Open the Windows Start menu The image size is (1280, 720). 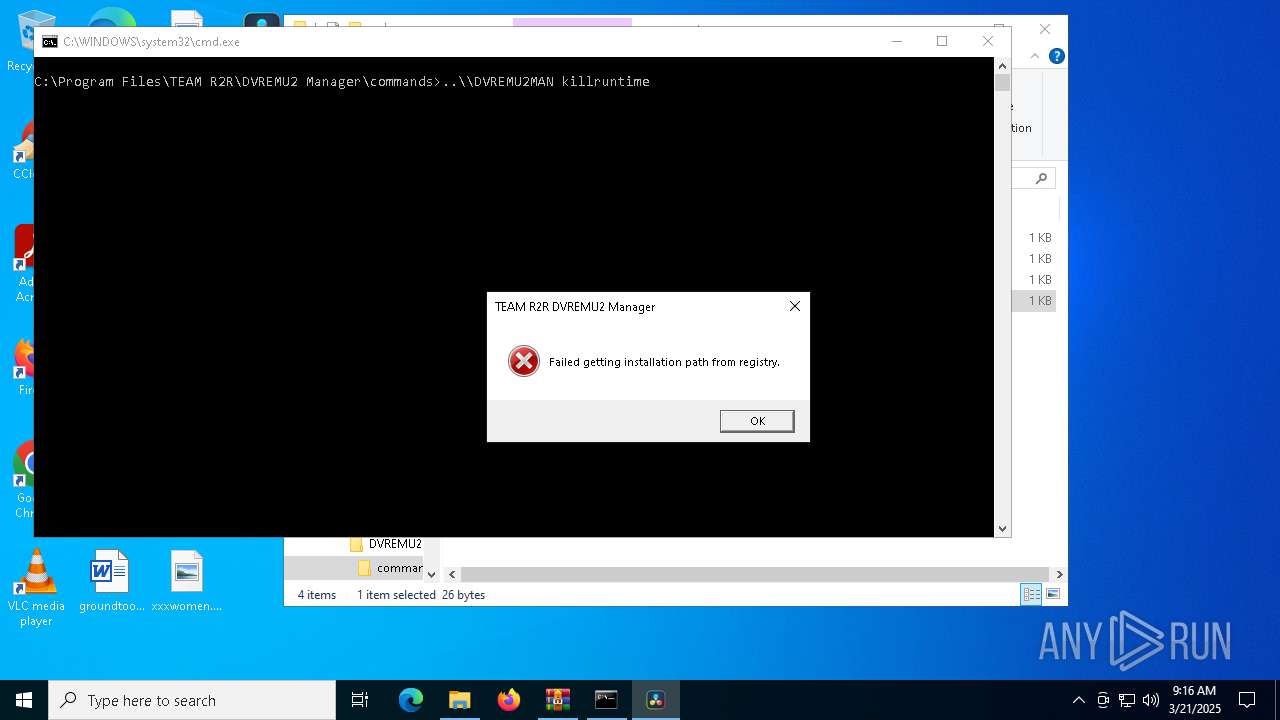pyautogui.click(x=24, y=700)
